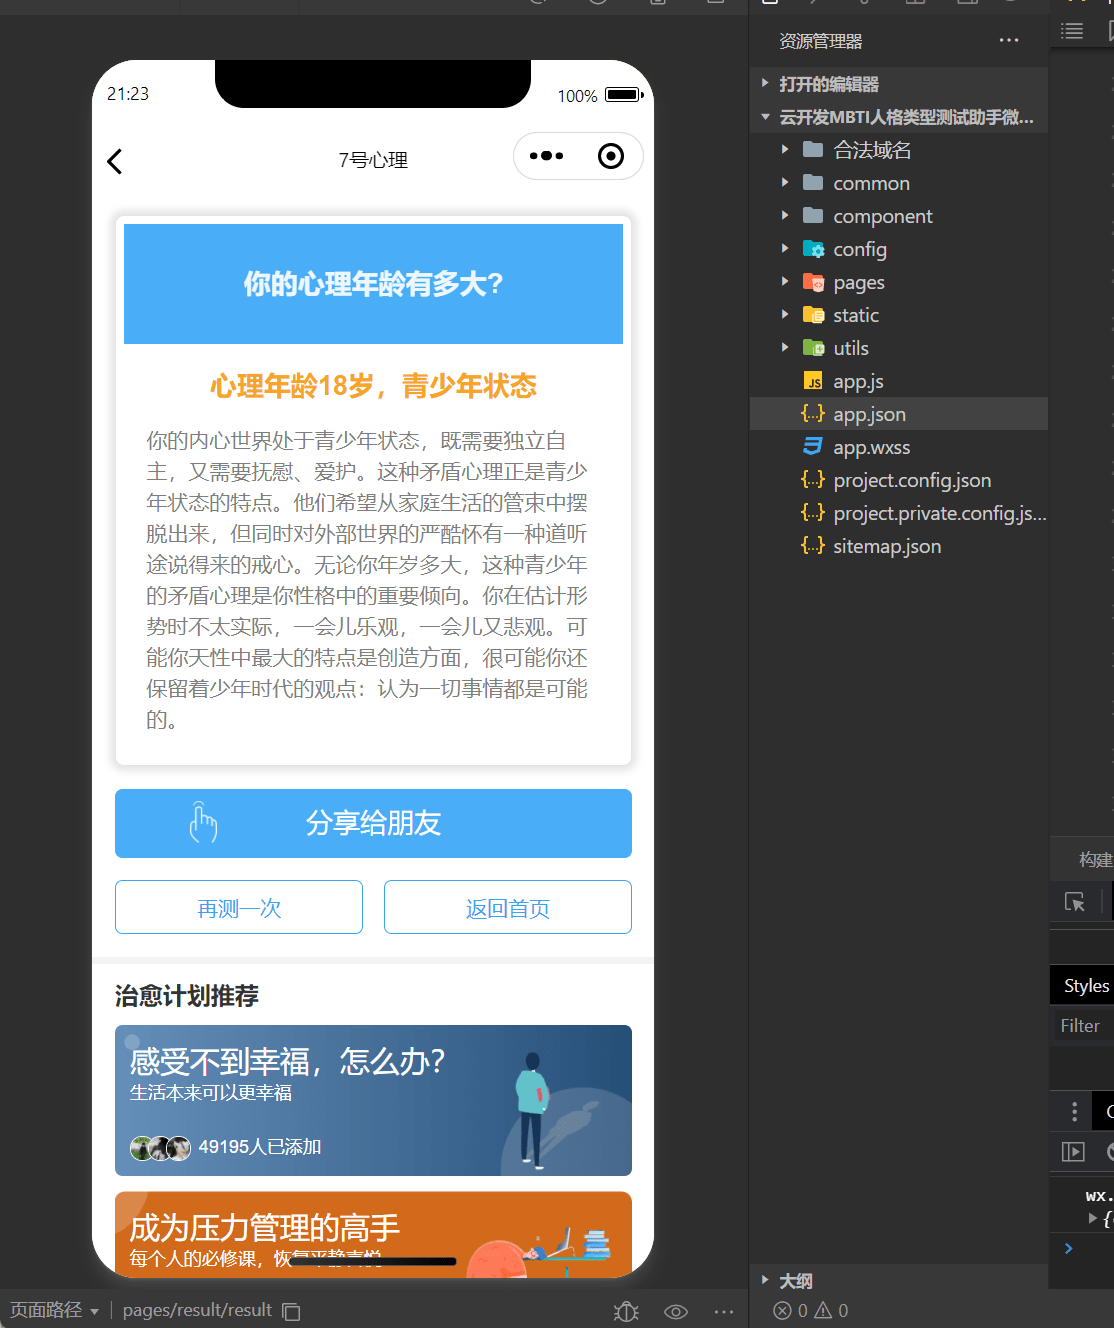Screen dimensions: 1114x1328
Task: Click the 治愈计划推荐 heading
Action: (x=187, y=996)
